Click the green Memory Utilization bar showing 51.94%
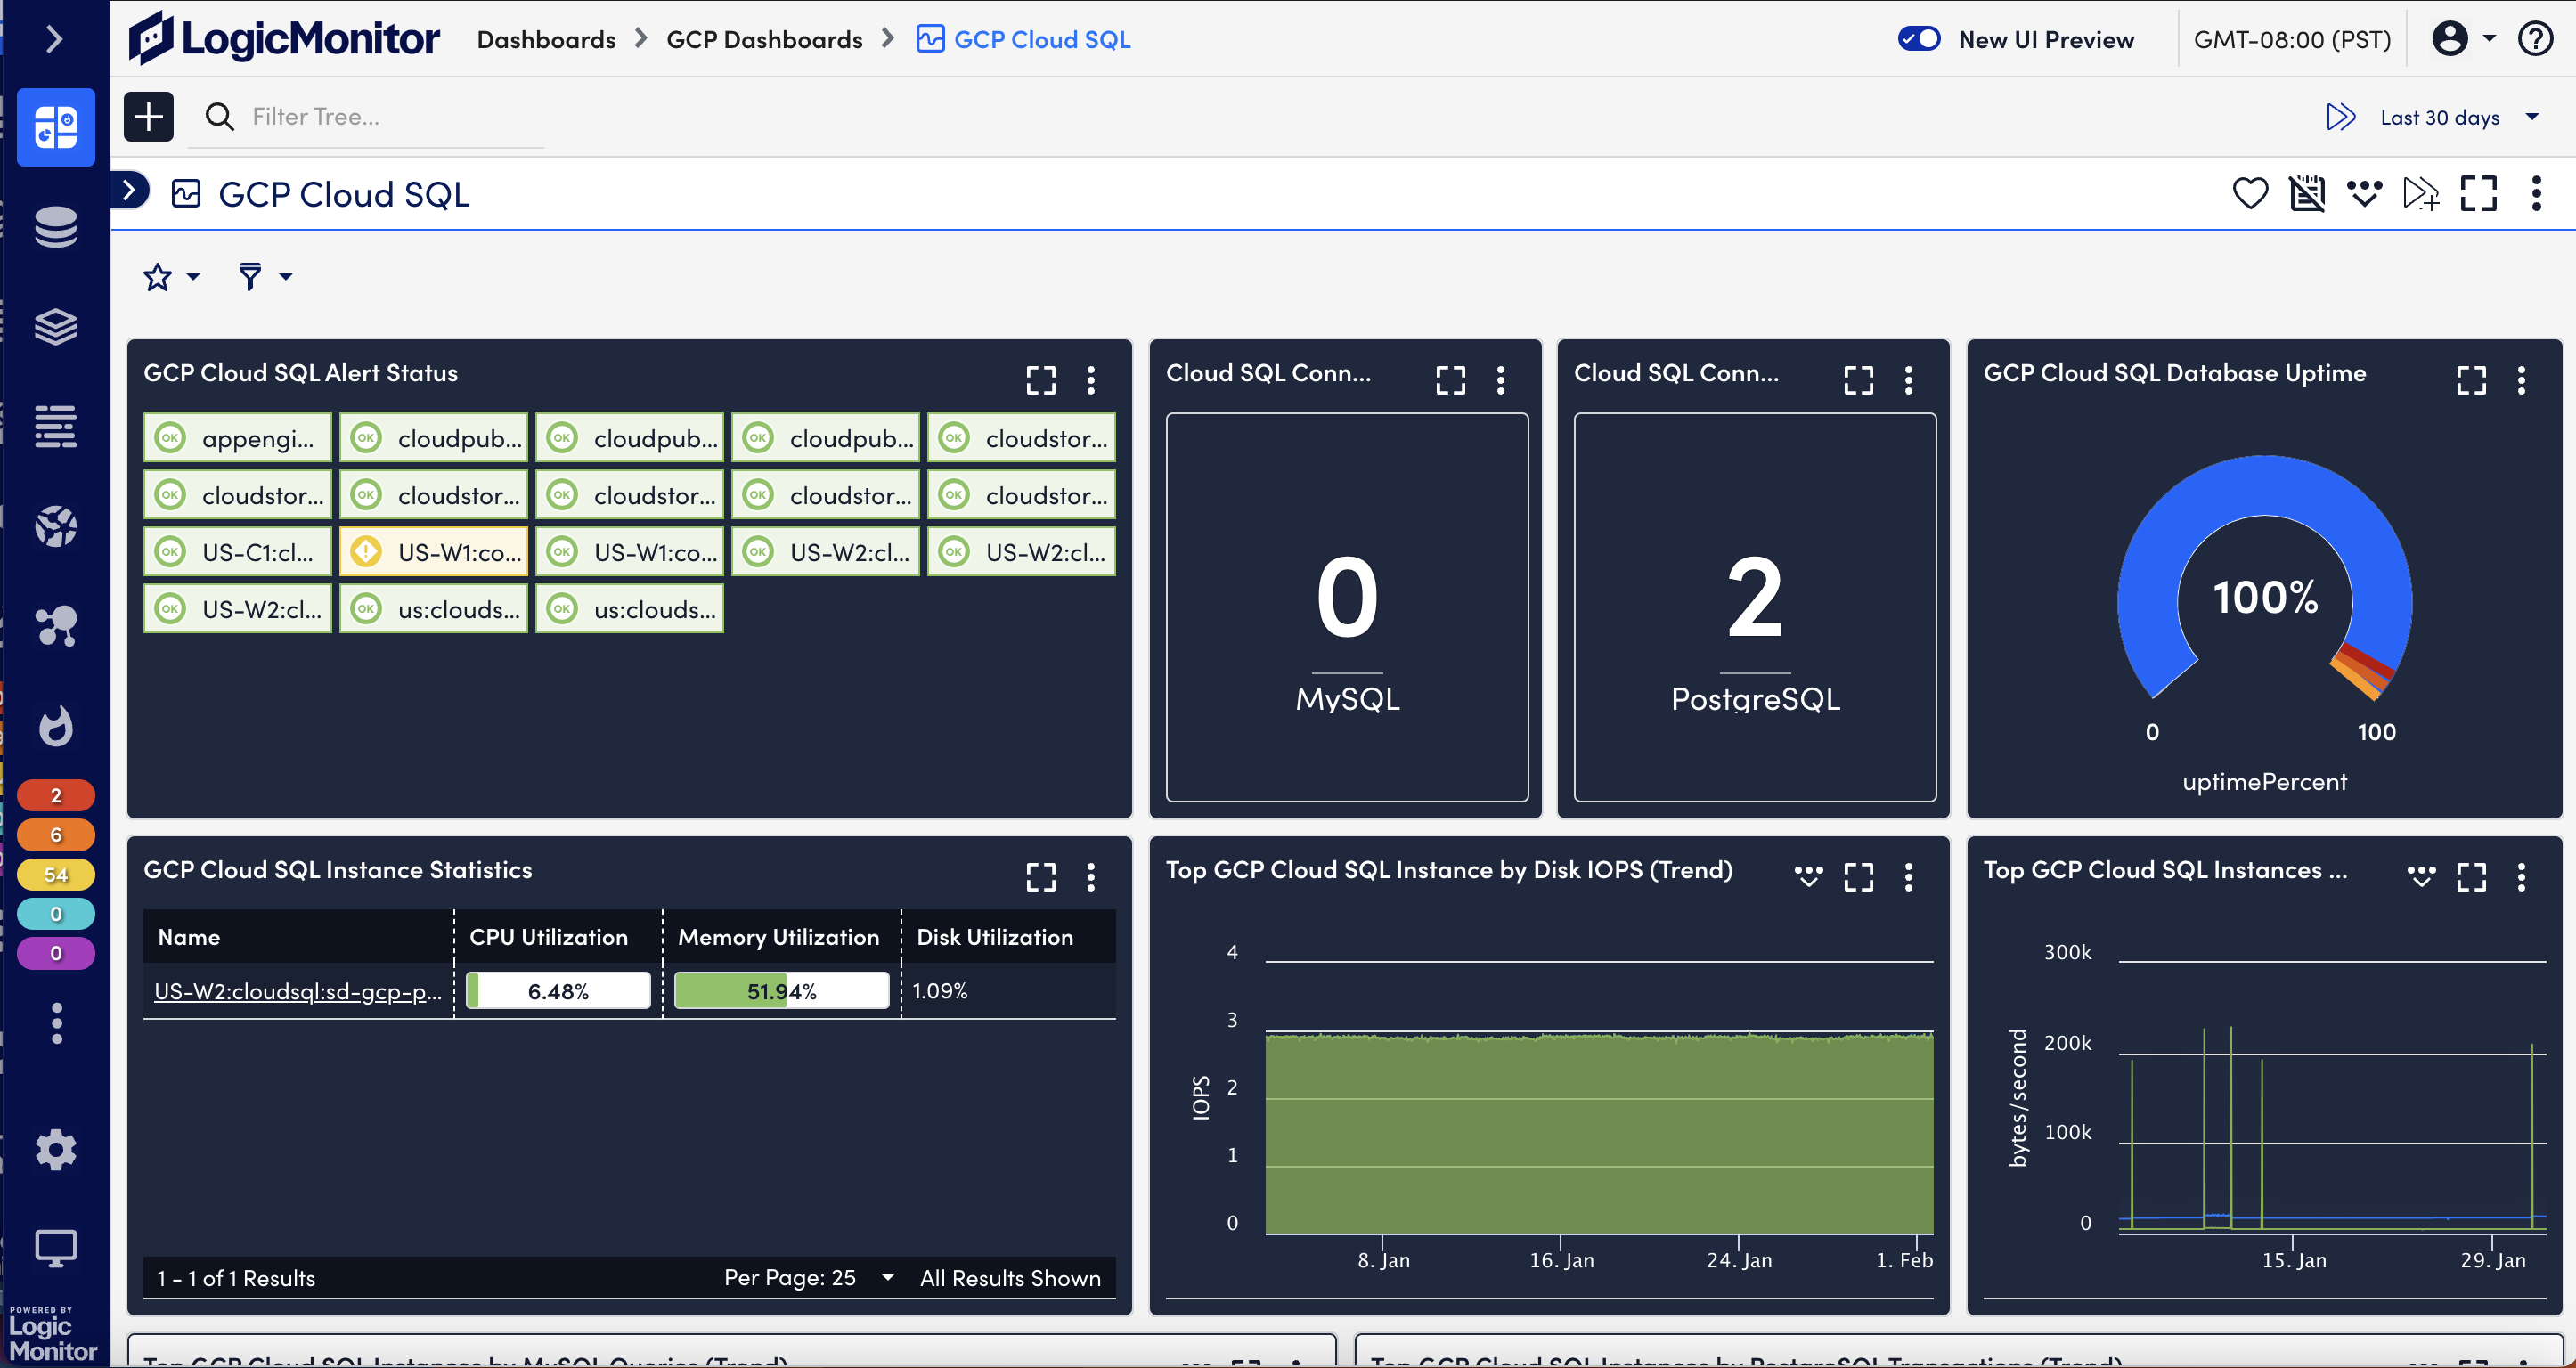2576x1368 pixels. coord(781,990)
